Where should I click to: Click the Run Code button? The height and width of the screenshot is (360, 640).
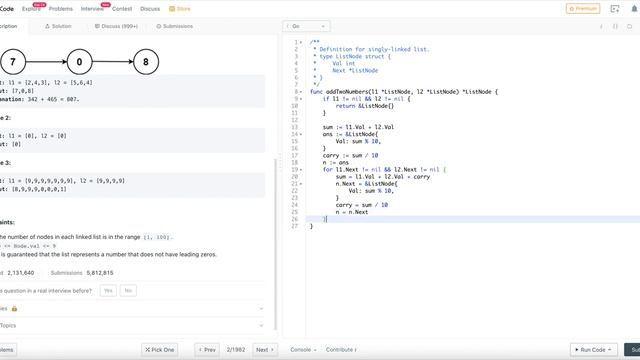coord(593,350)
